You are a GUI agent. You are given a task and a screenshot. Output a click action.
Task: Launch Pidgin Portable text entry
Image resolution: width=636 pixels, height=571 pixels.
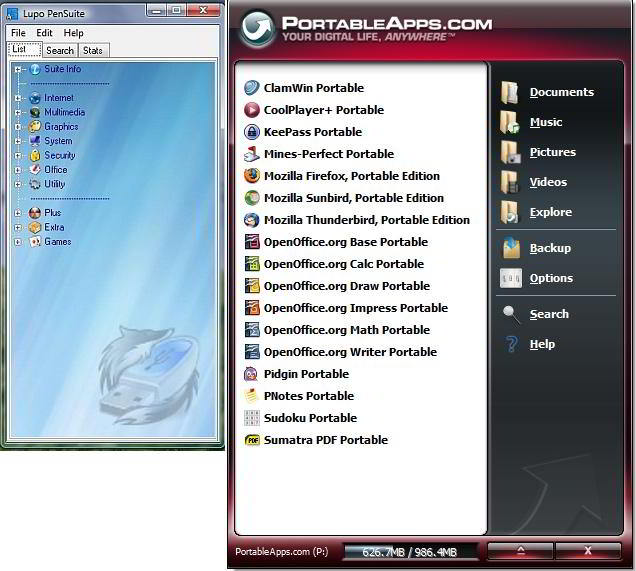[x=306, y=374]
